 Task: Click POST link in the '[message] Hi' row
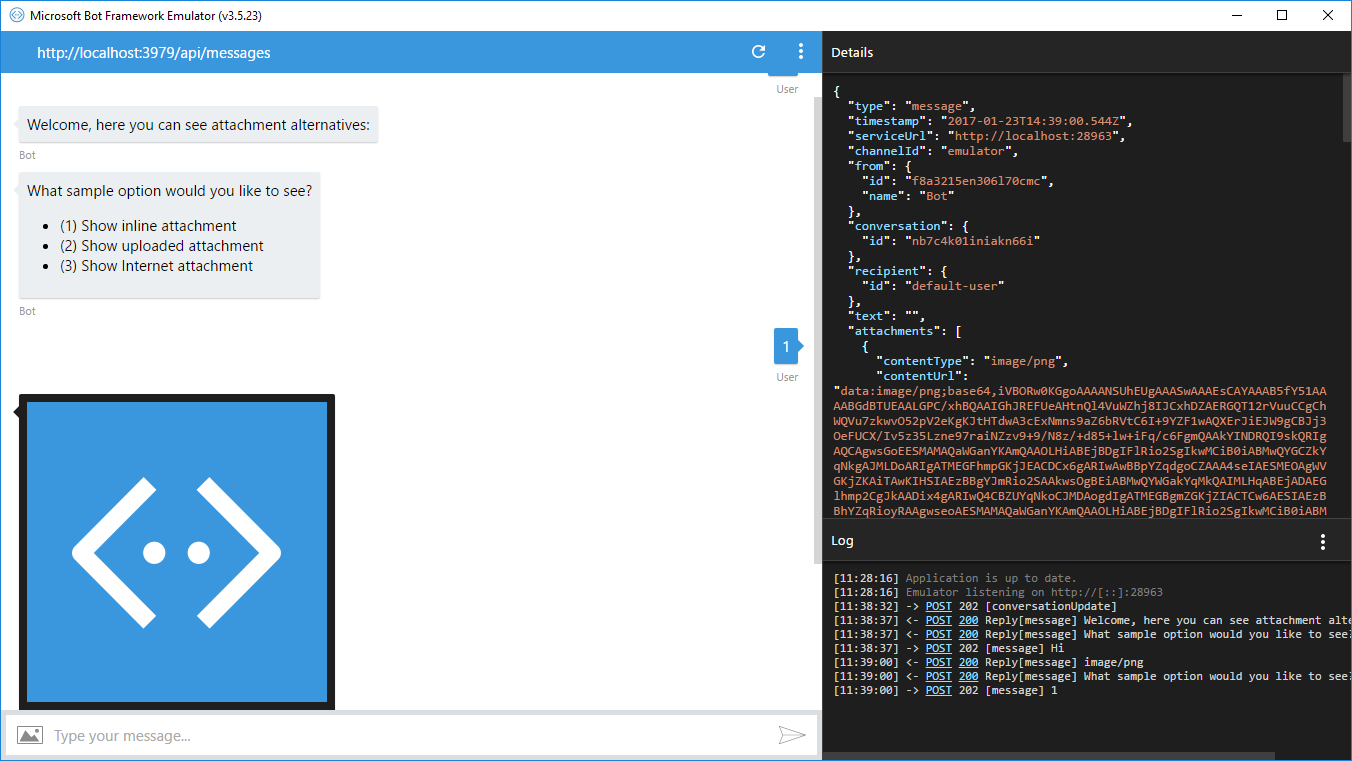tap(938, 648)
